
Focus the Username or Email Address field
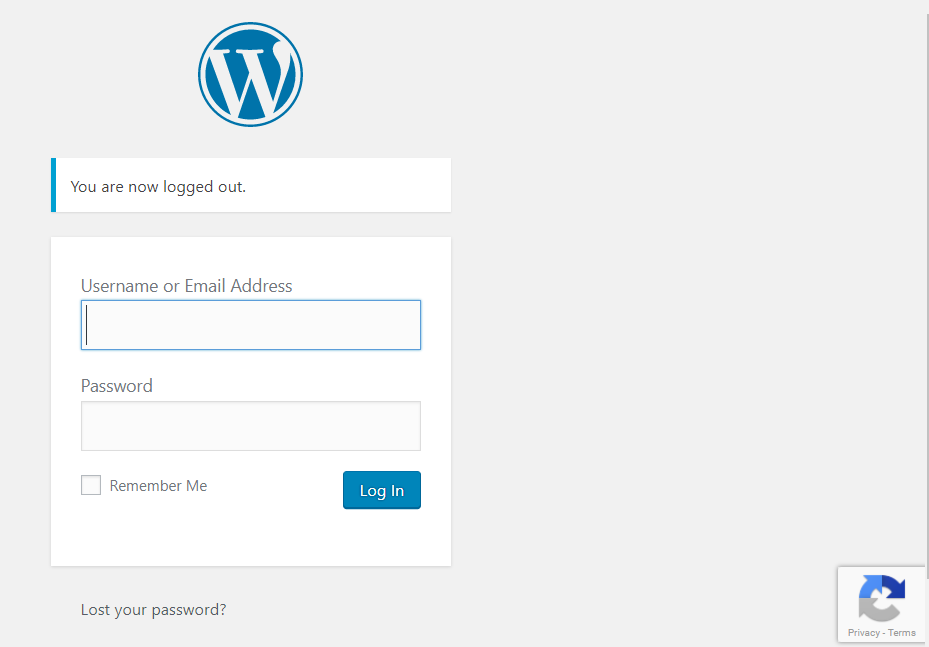click(x=250, y=325)
